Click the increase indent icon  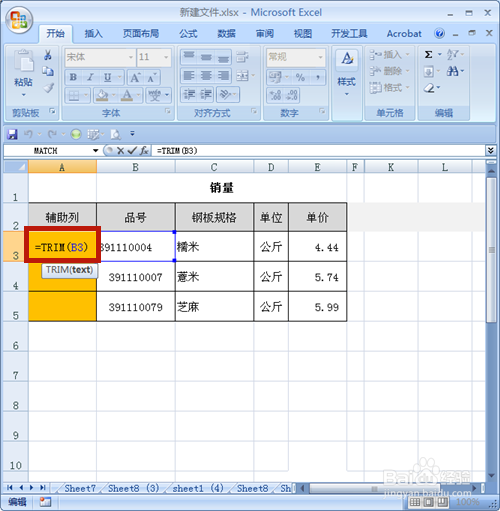coord(206,95)
